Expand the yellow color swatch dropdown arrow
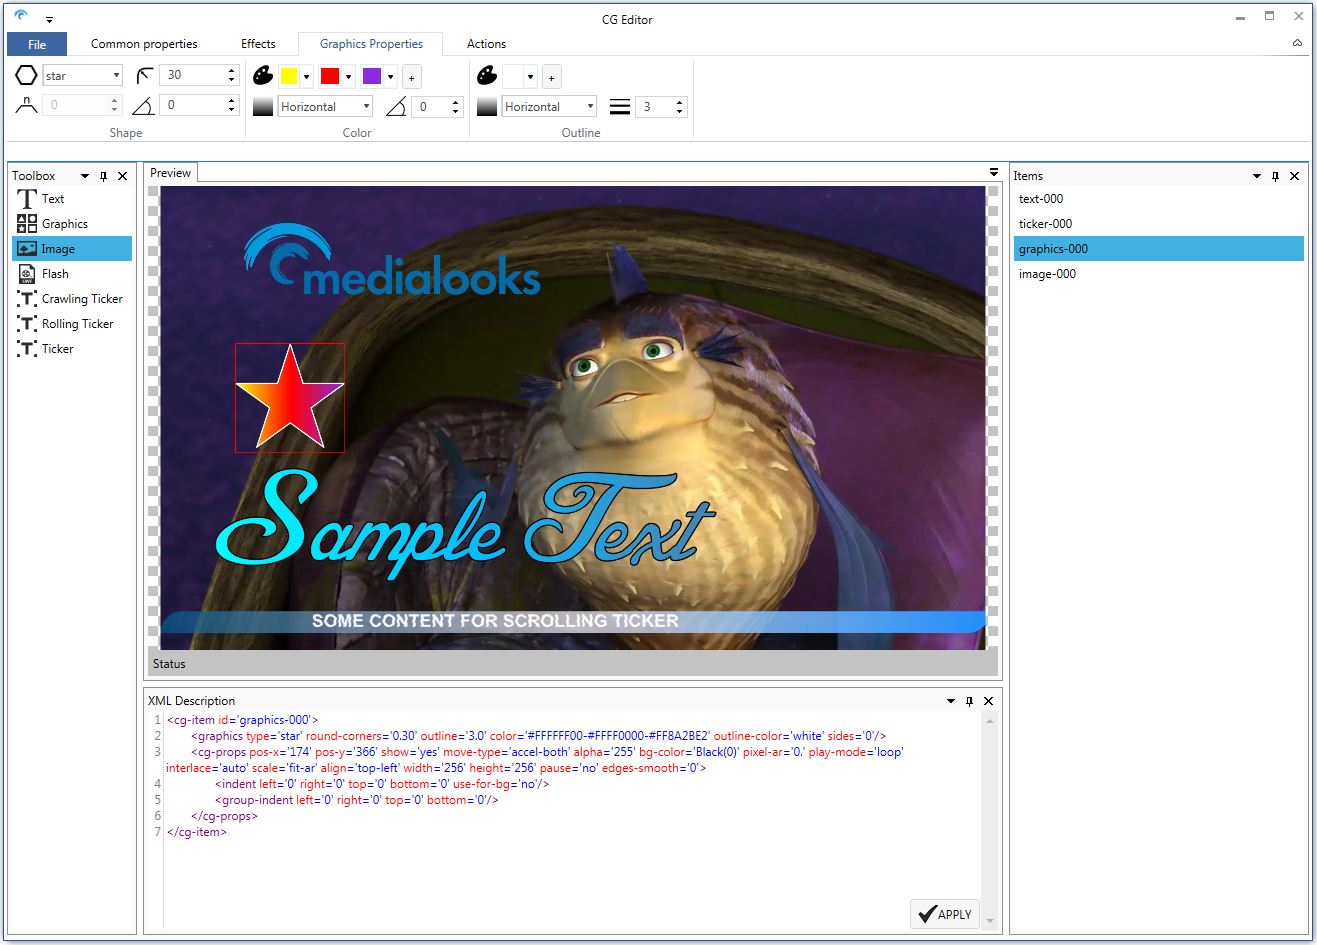 [307, 77]
